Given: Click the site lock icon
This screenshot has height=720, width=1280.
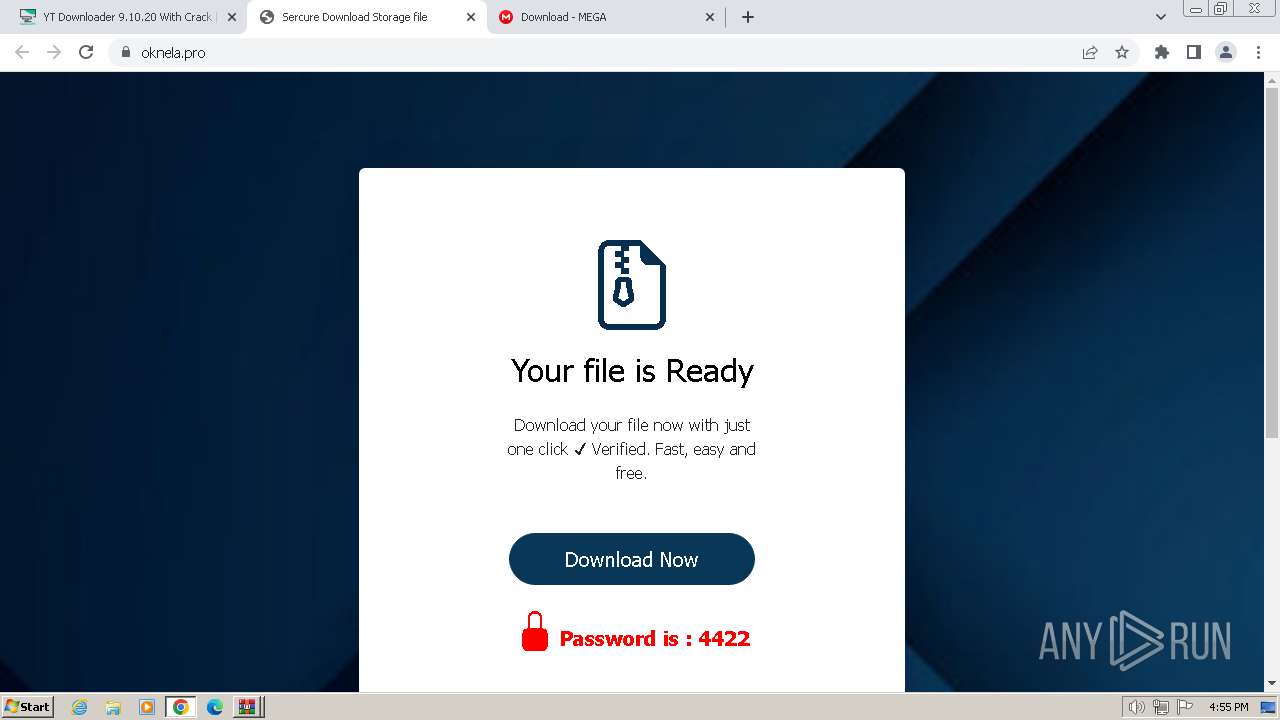Looking at the screenshot, I should pyautogui.click(x=125, y=52).
